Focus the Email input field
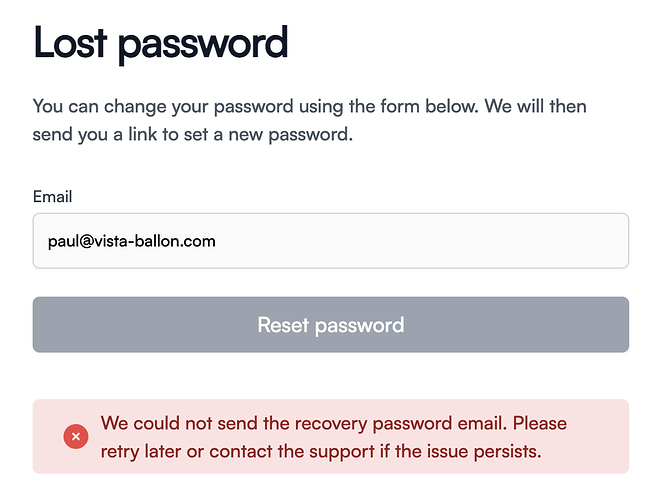The width and height of the screenshot is (670, 500). coord(331,241)
